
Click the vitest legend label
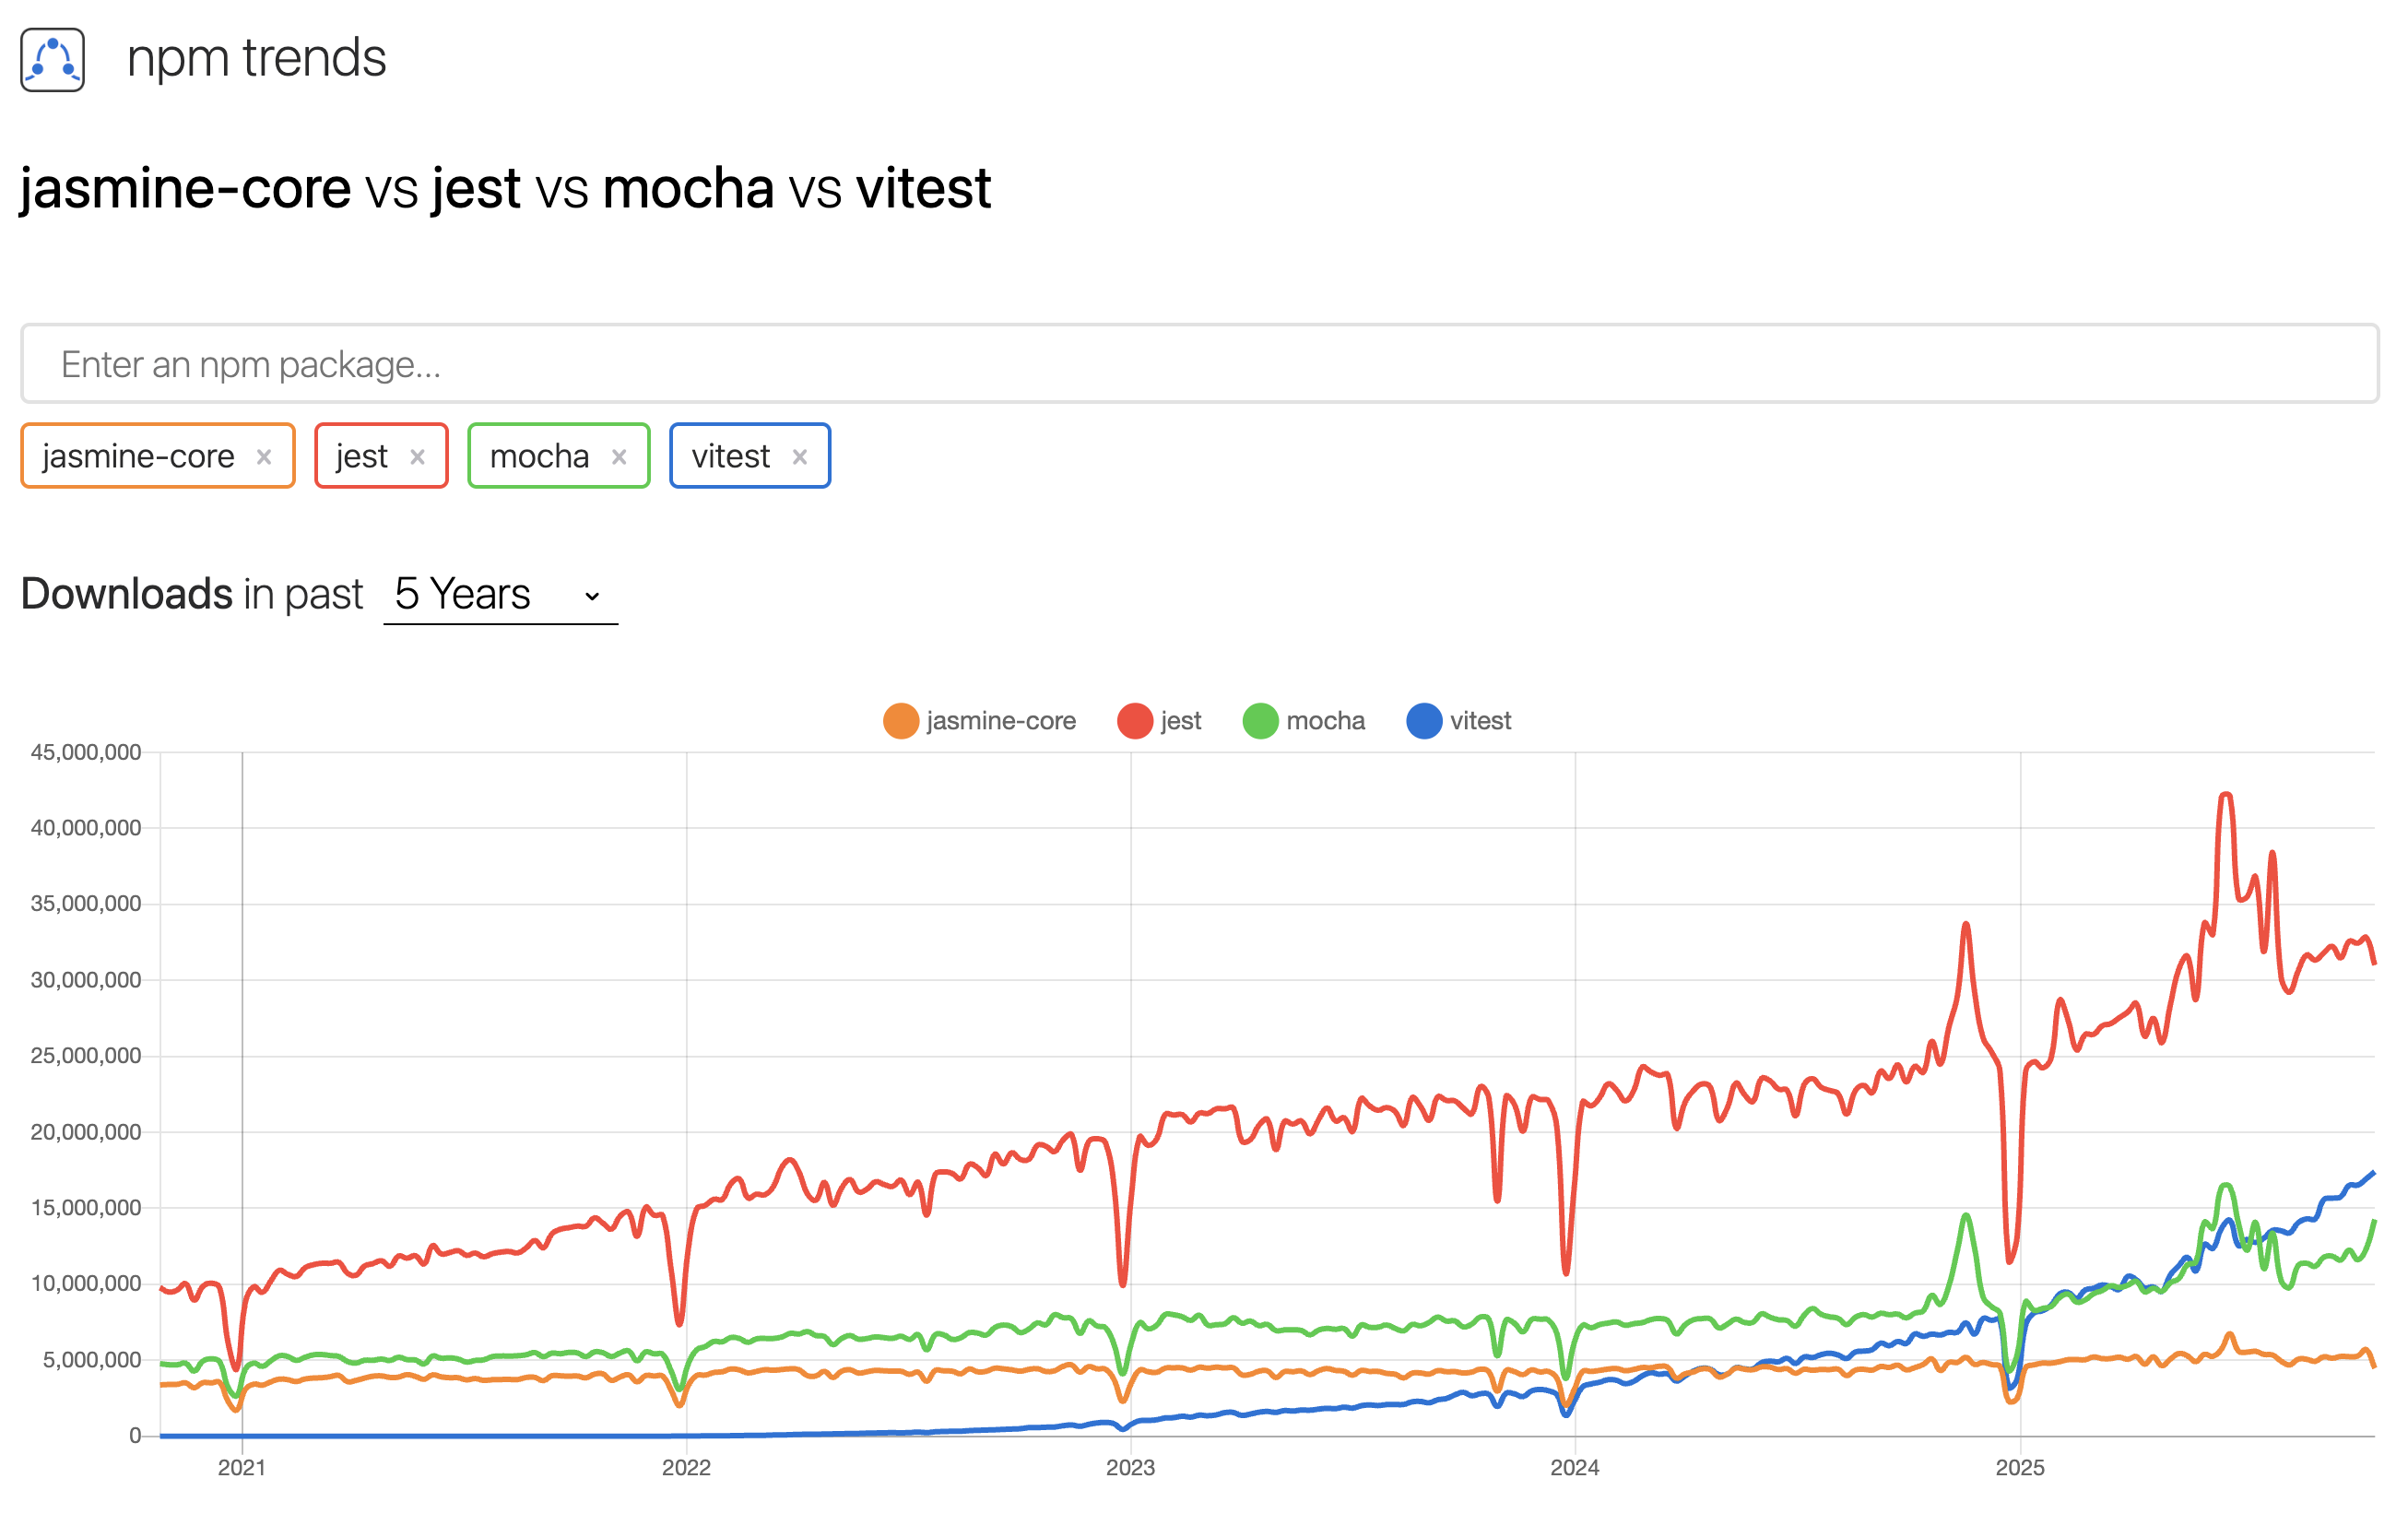coord(1480,721)
